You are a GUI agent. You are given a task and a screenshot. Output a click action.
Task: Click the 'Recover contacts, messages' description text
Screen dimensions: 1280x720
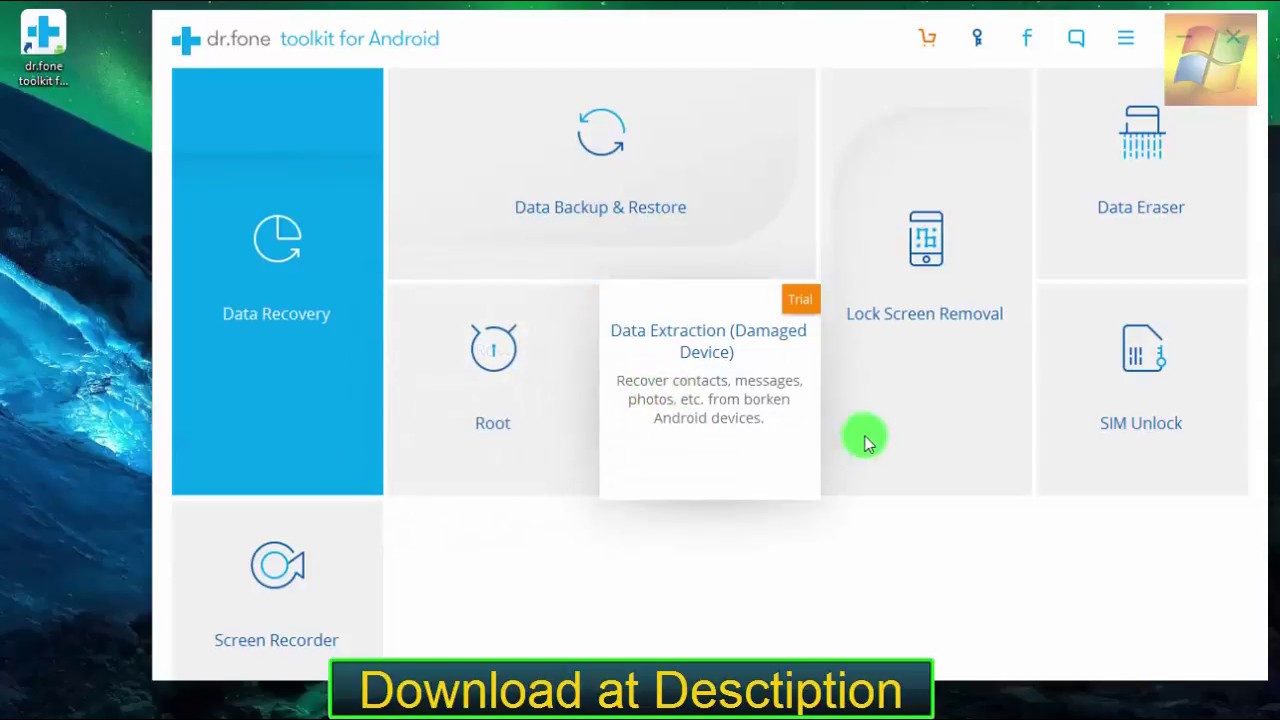[x=709, y=399]
